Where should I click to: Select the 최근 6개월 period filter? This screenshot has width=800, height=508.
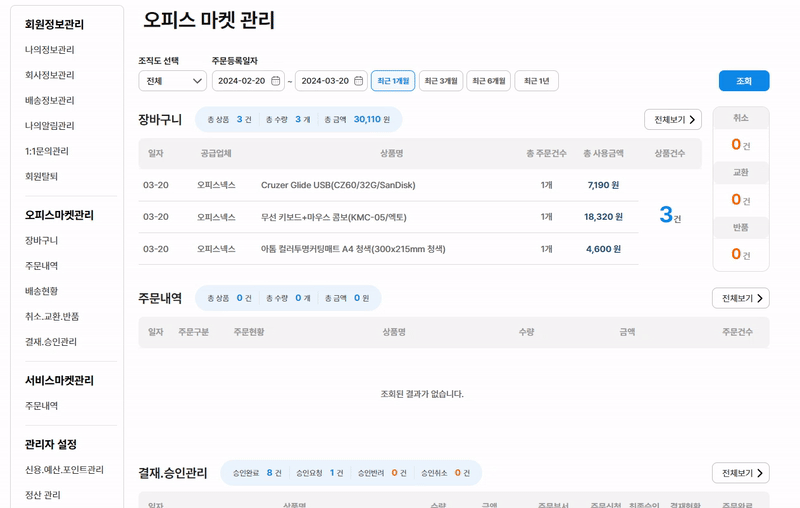tap(488, 81)
